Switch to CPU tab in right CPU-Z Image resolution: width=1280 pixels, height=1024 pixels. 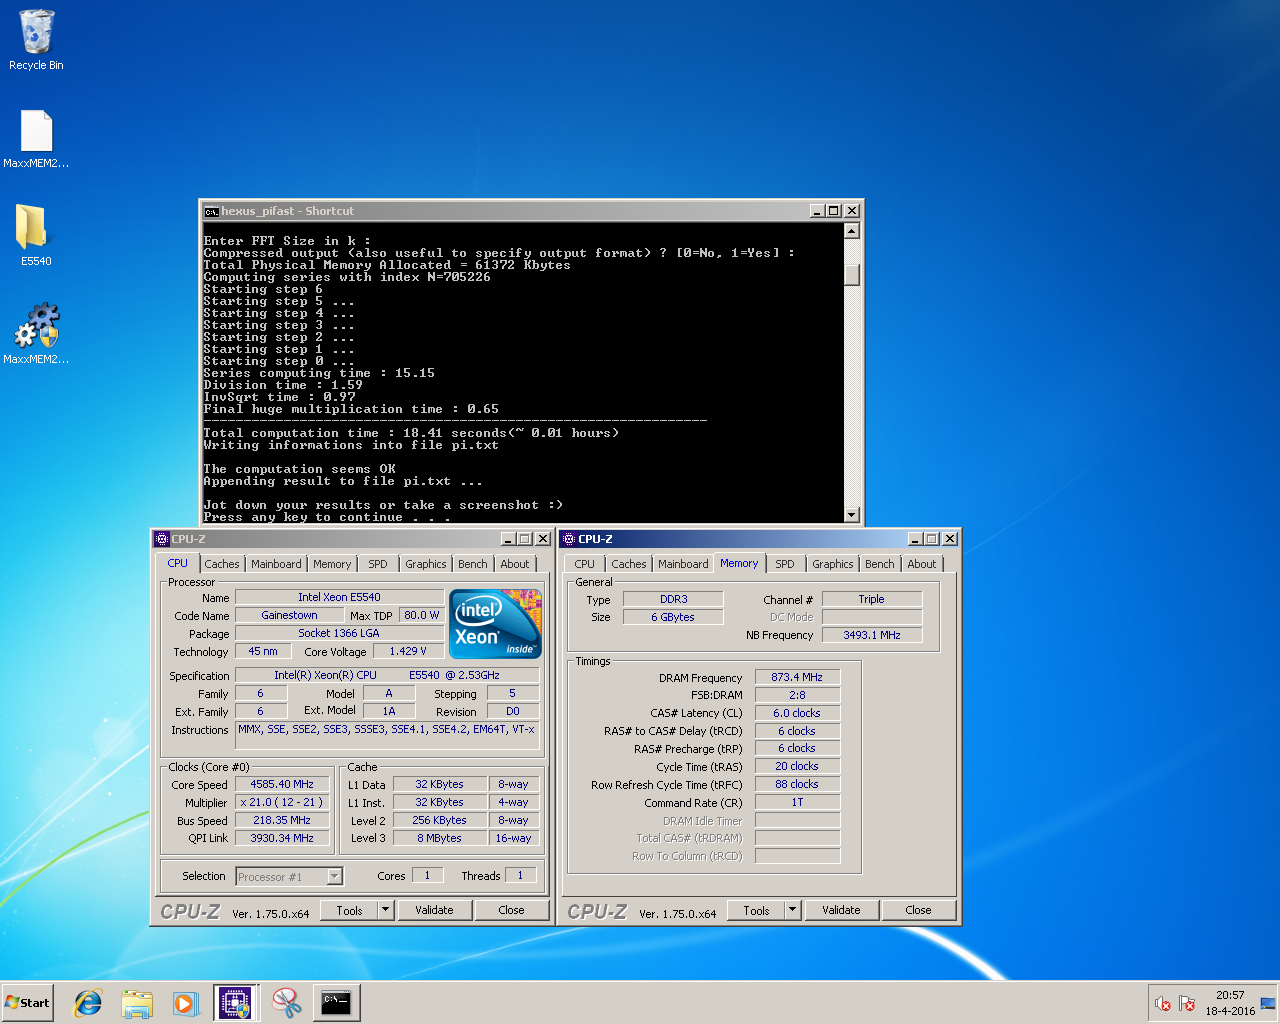584,564
